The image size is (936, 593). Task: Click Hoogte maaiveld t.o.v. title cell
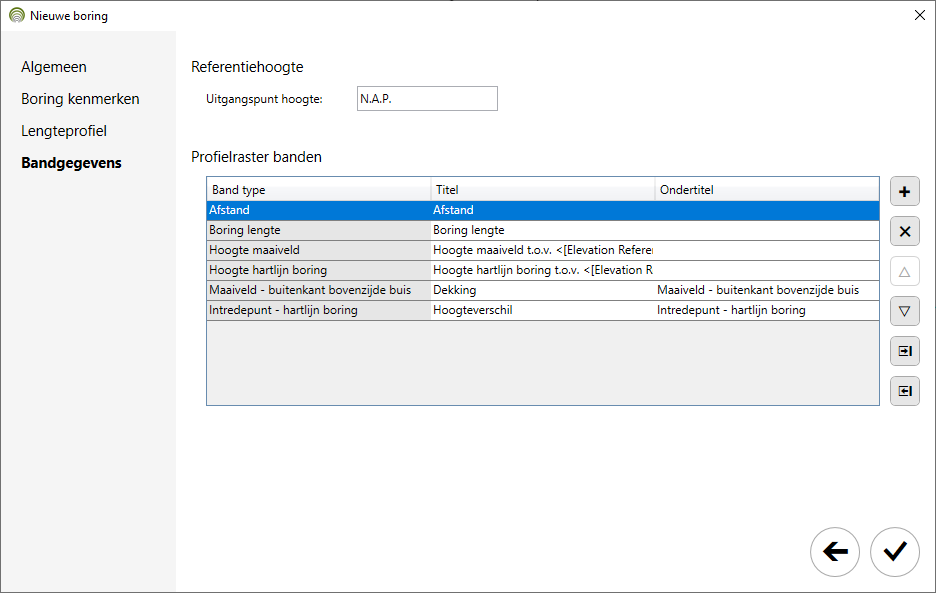543,250
